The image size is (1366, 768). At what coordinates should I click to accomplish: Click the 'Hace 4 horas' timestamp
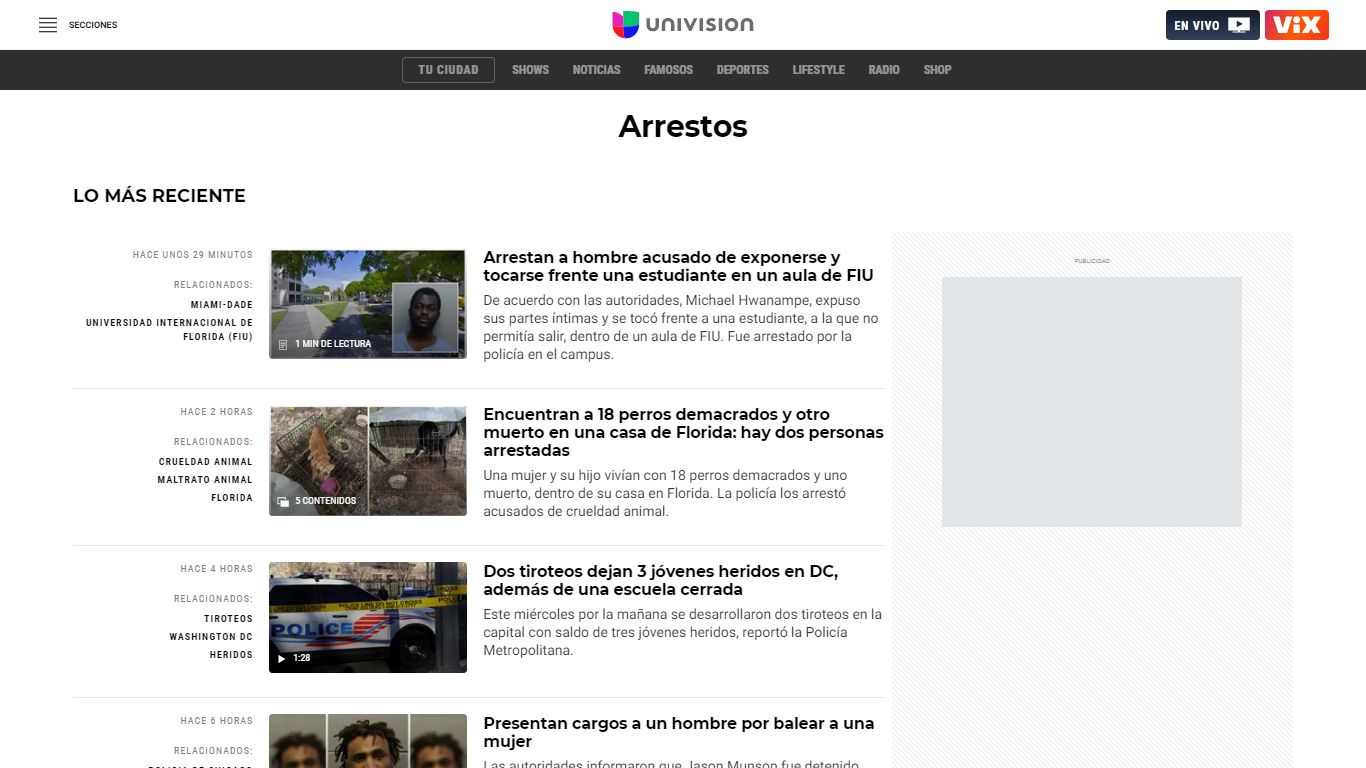pyautogui.click(x=217, y=569)
